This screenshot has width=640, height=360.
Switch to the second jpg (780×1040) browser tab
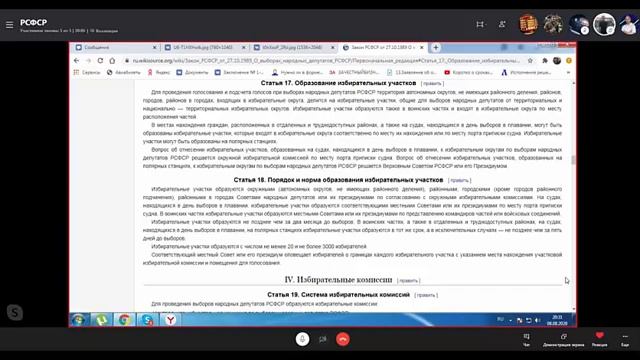pos(205,47)
